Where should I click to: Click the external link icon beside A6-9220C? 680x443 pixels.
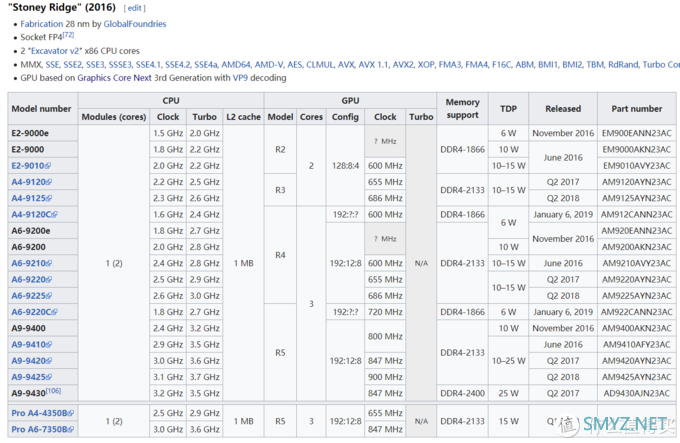tap(54, 312)
